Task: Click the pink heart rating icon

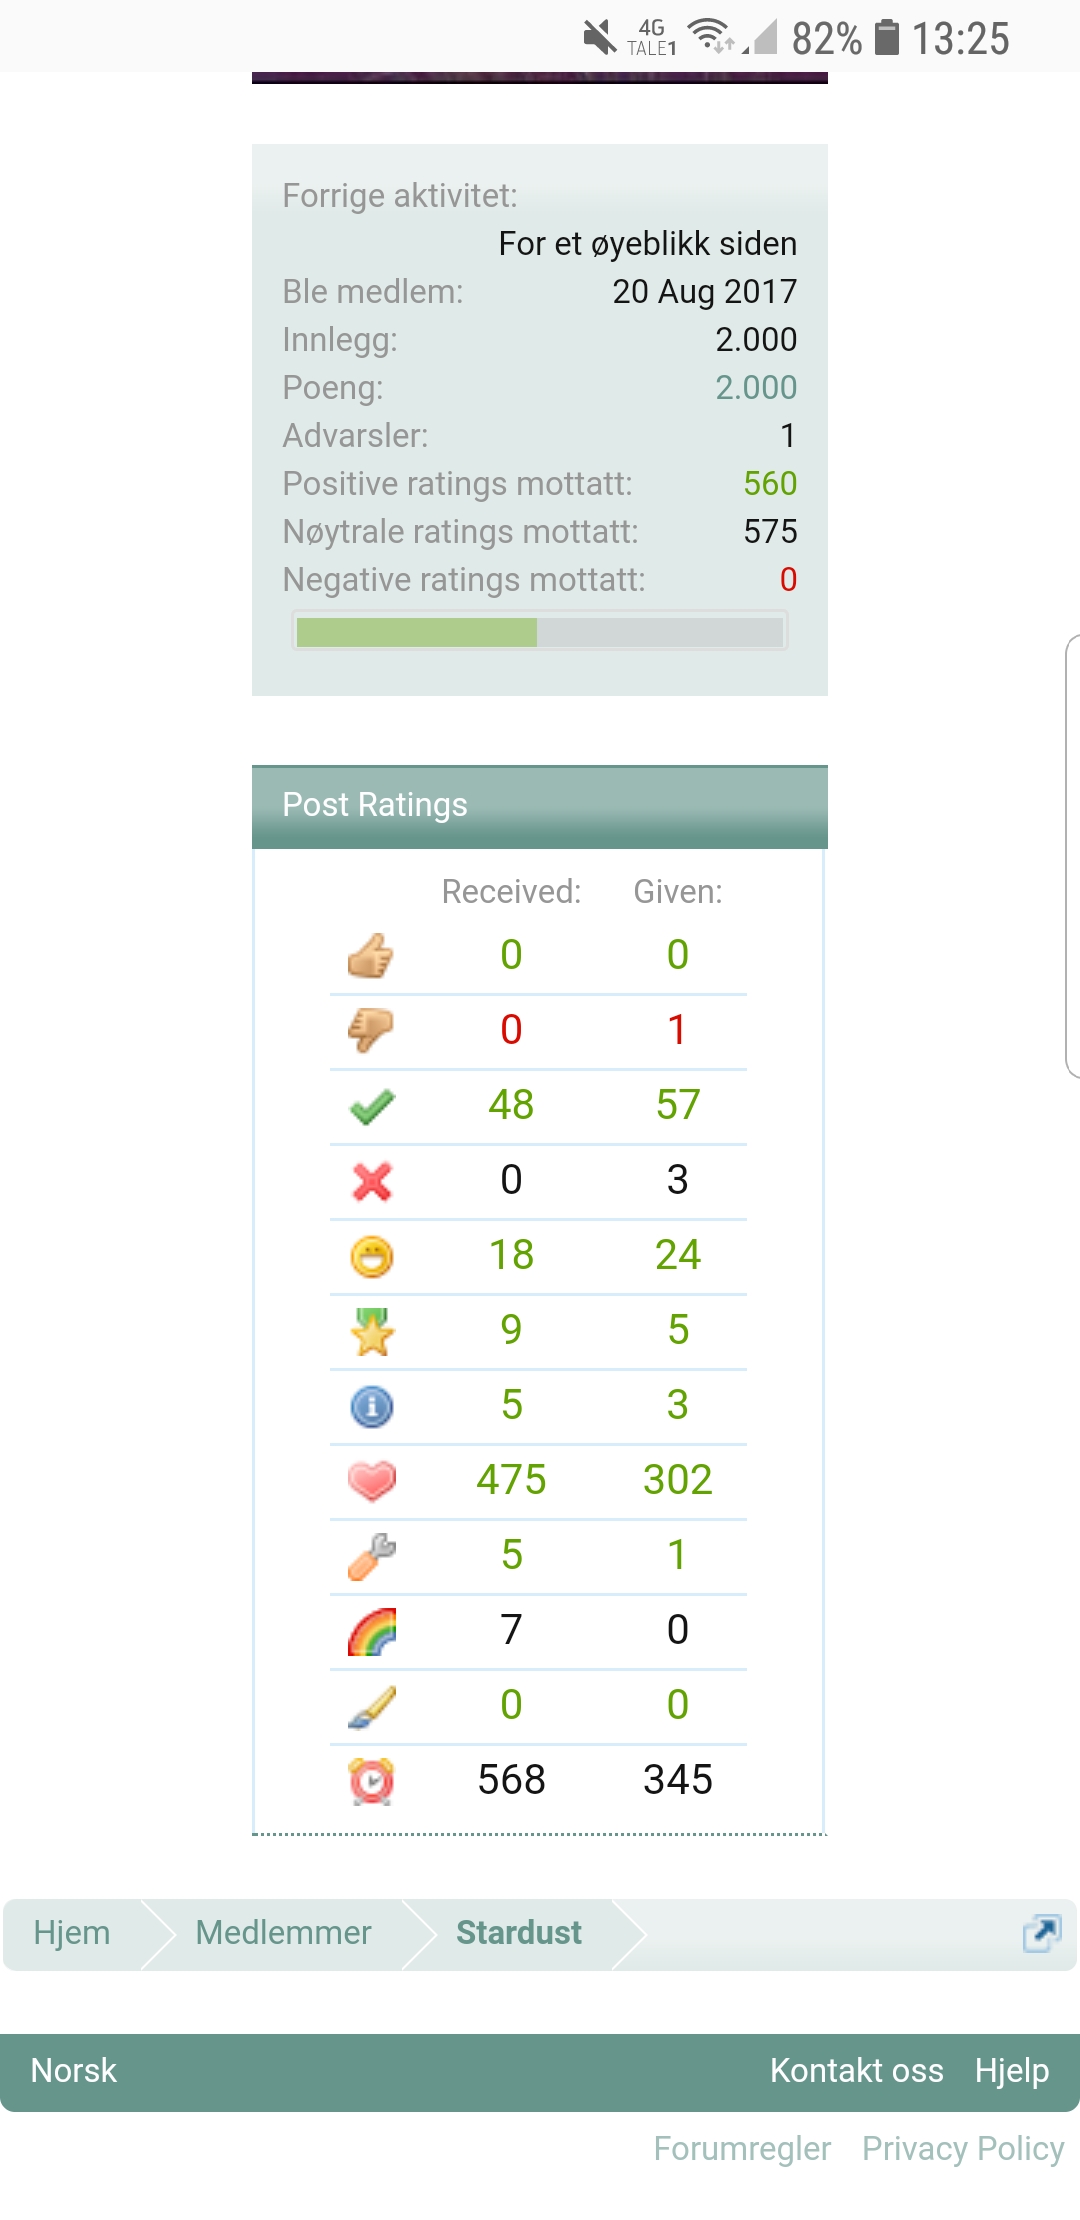Action: [x=372, y=1481]
